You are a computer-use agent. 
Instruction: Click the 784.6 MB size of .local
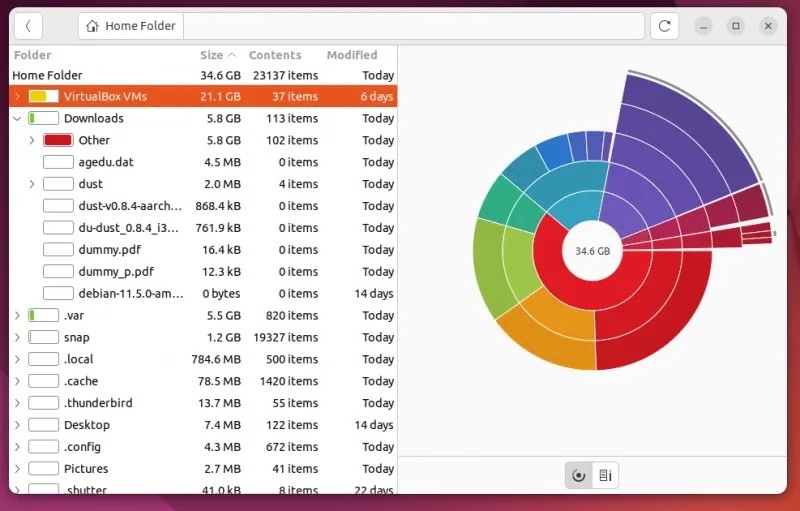point(216,360)
